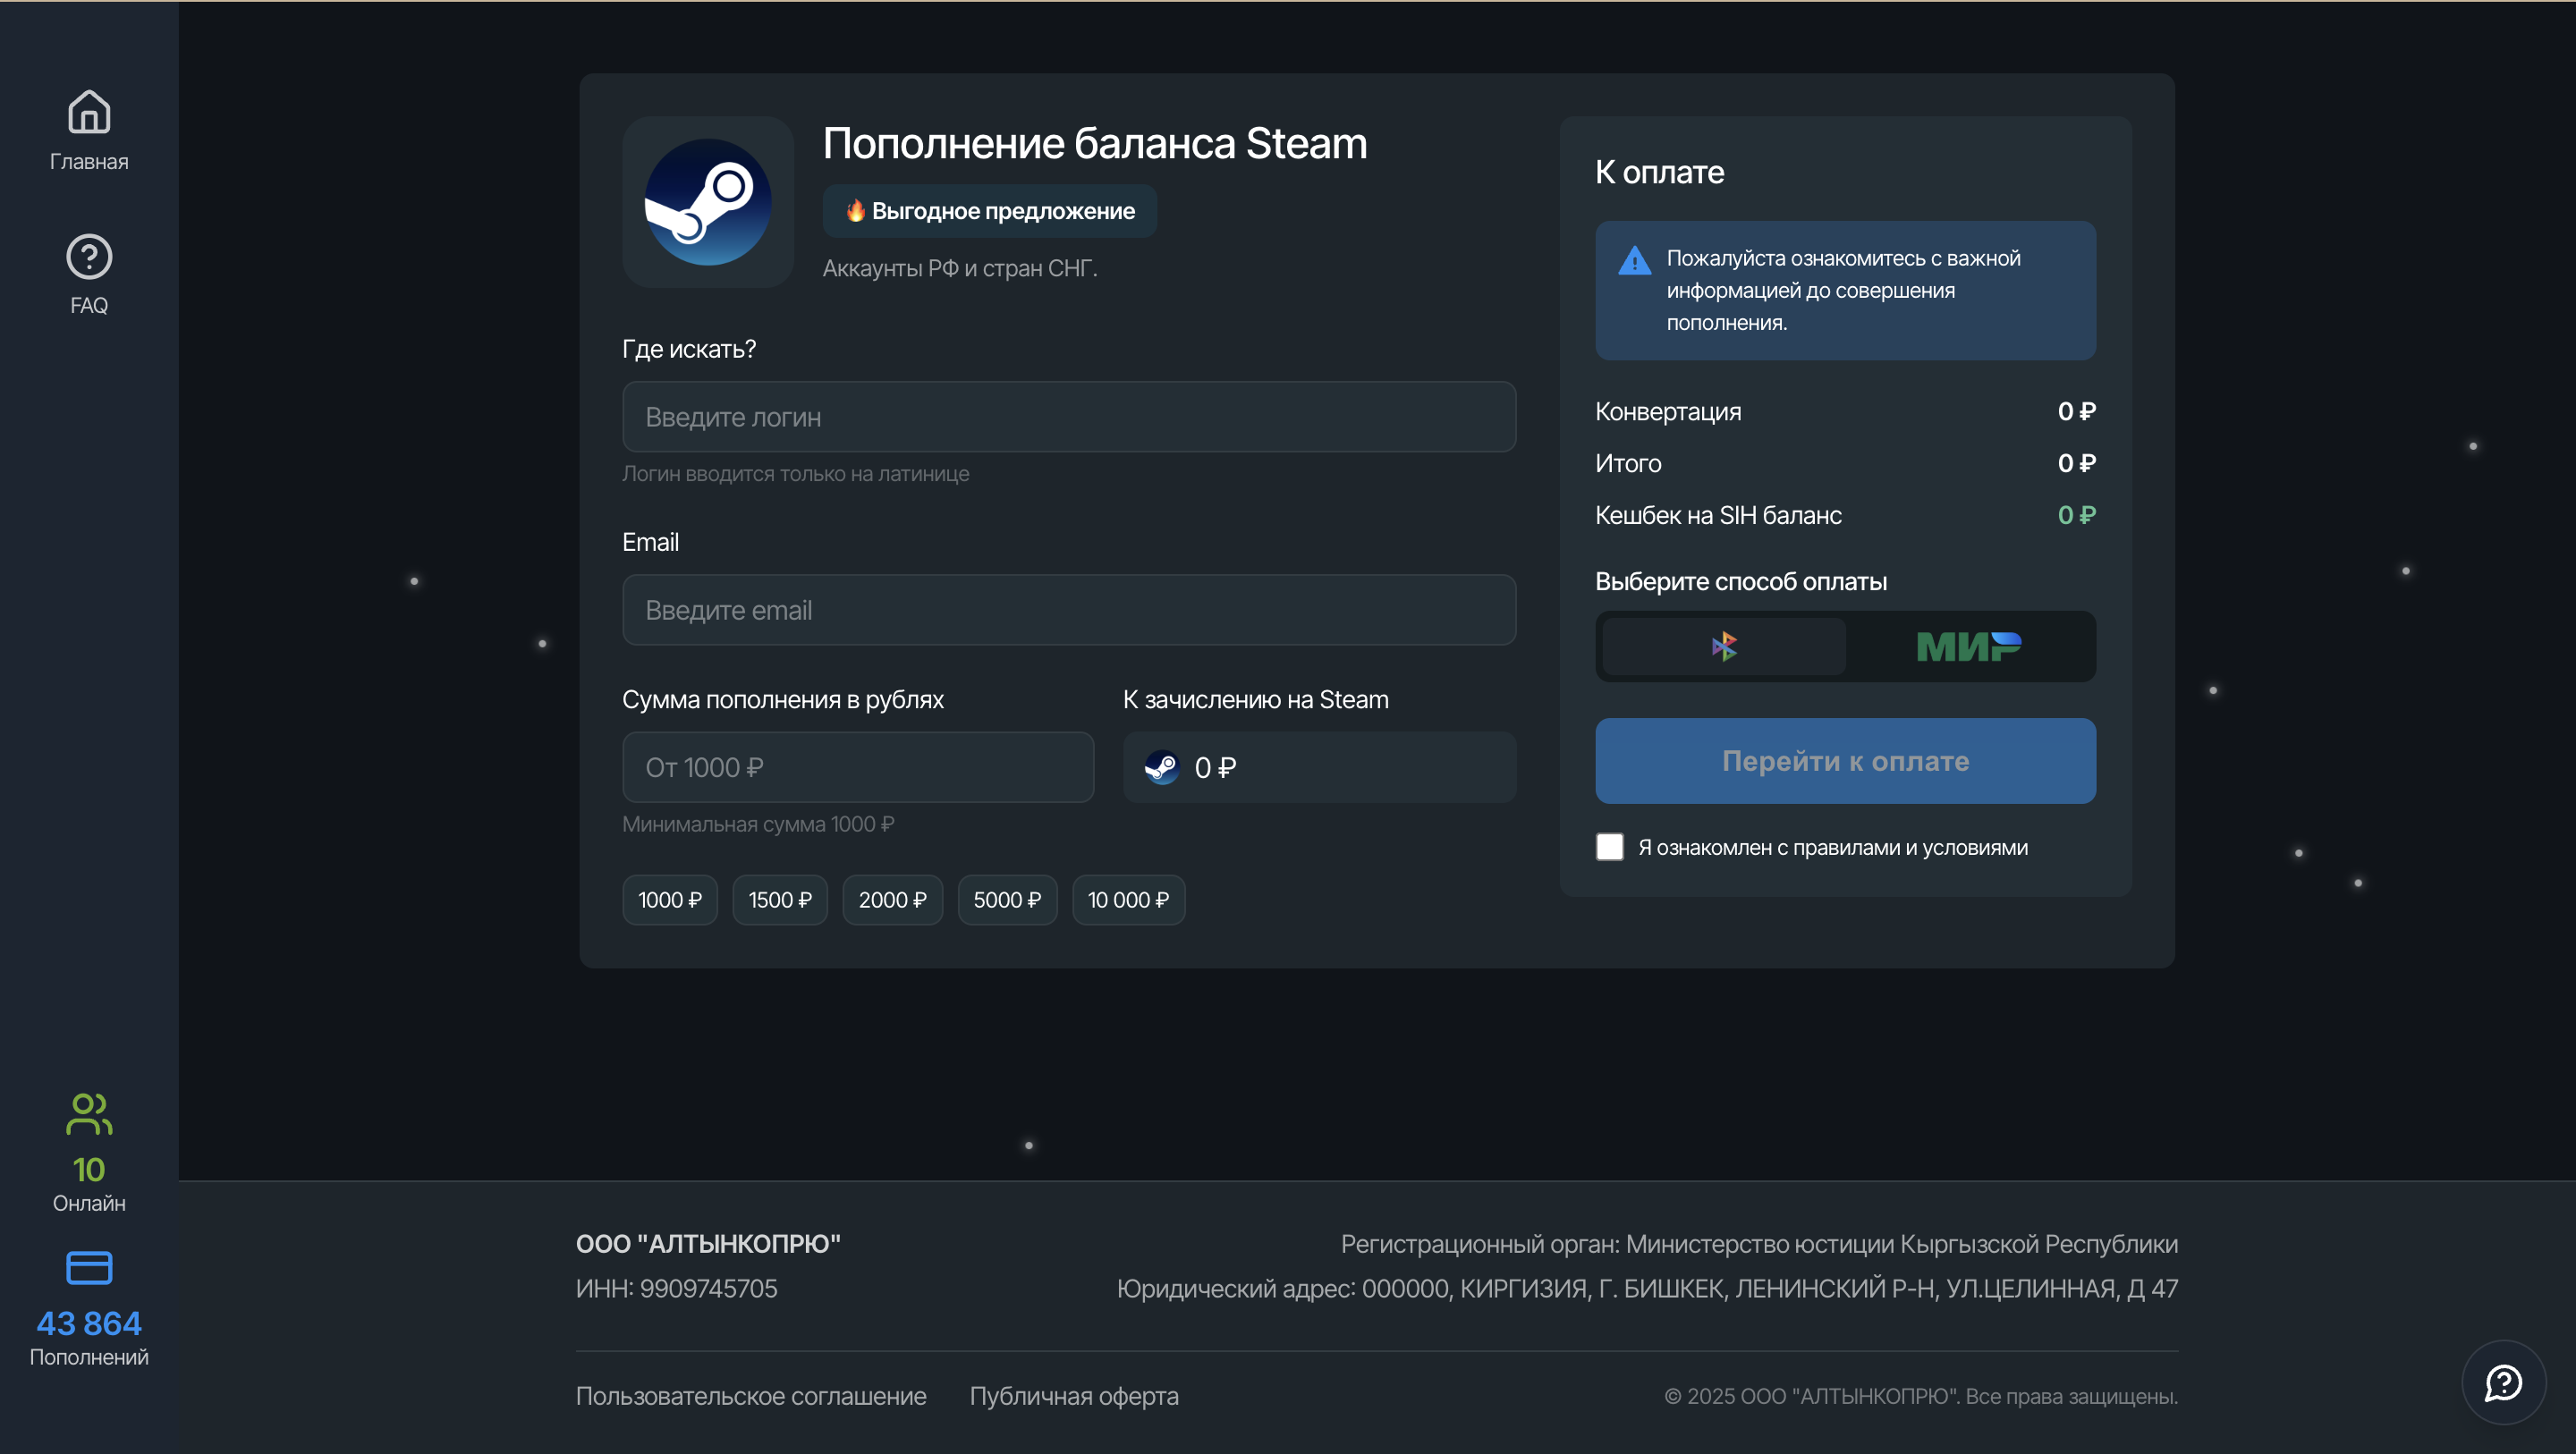Screen dimensions: 2576x1454
Task: Click into the Введите email field
Action: pyautogui.click(x=1068, y=610)
